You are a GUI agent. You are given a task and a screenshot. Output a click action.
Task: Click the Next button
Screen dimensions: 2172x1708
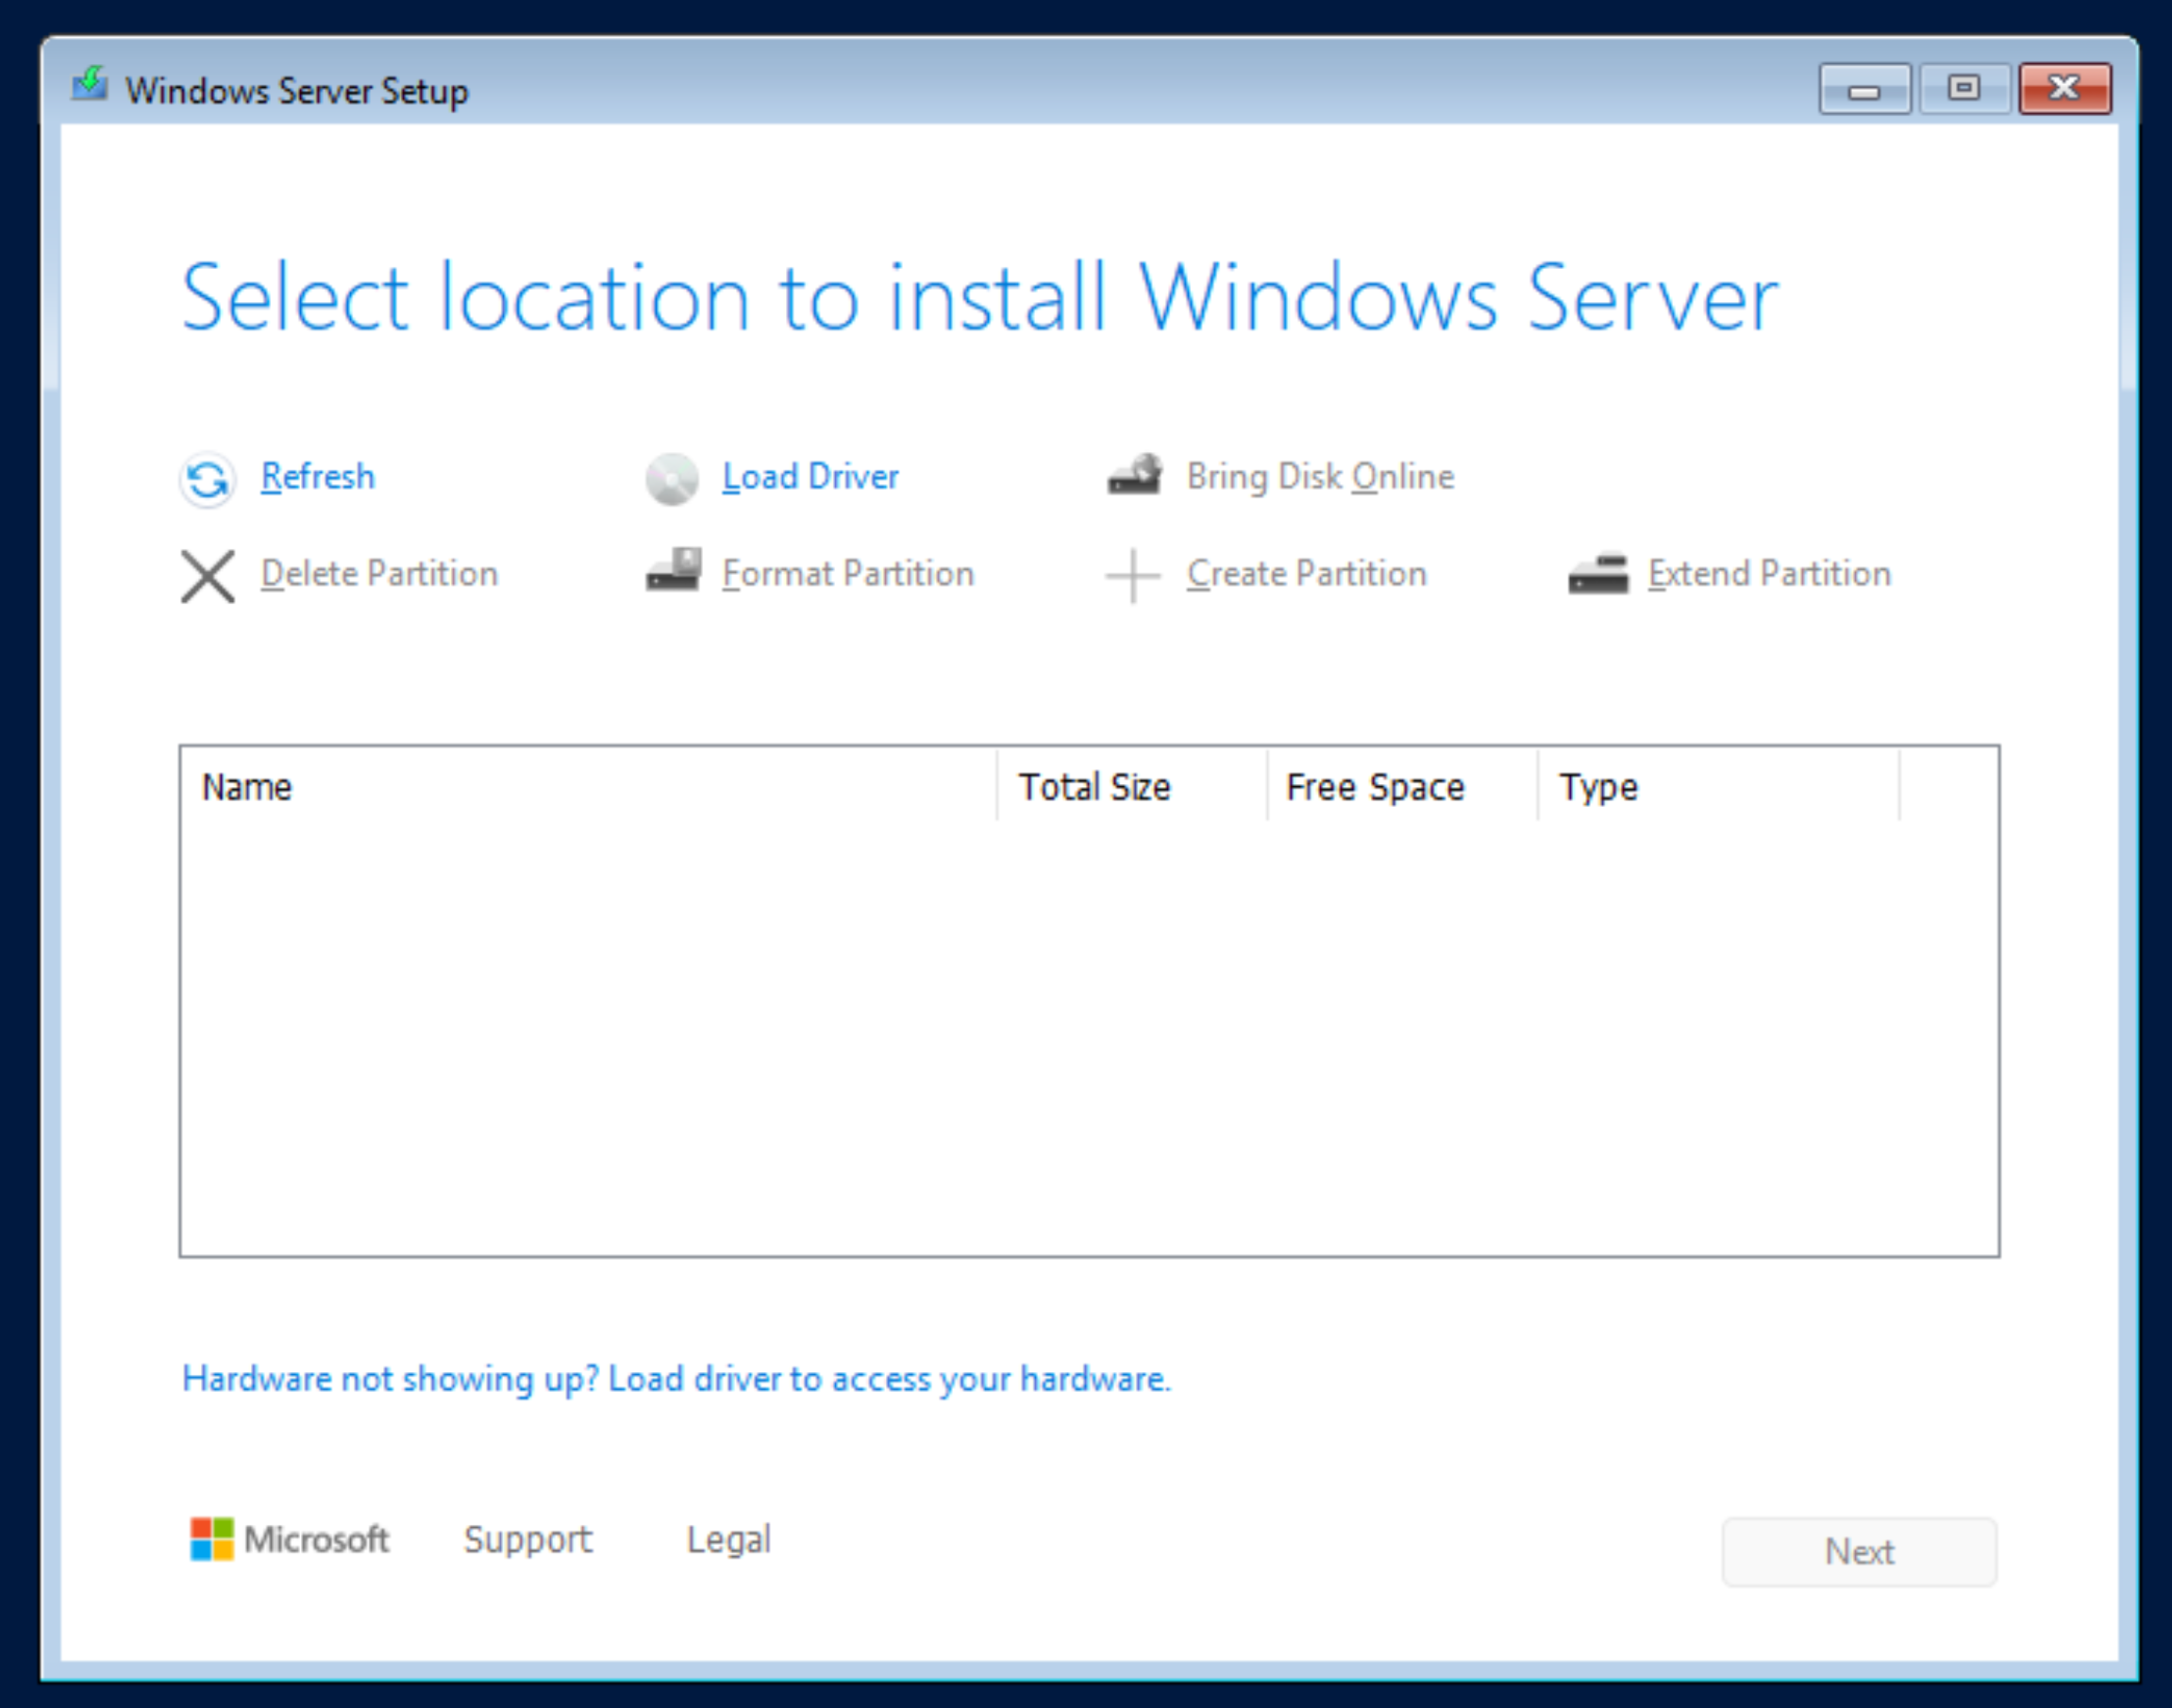pyautogui.click(x=1859, y=1552)
